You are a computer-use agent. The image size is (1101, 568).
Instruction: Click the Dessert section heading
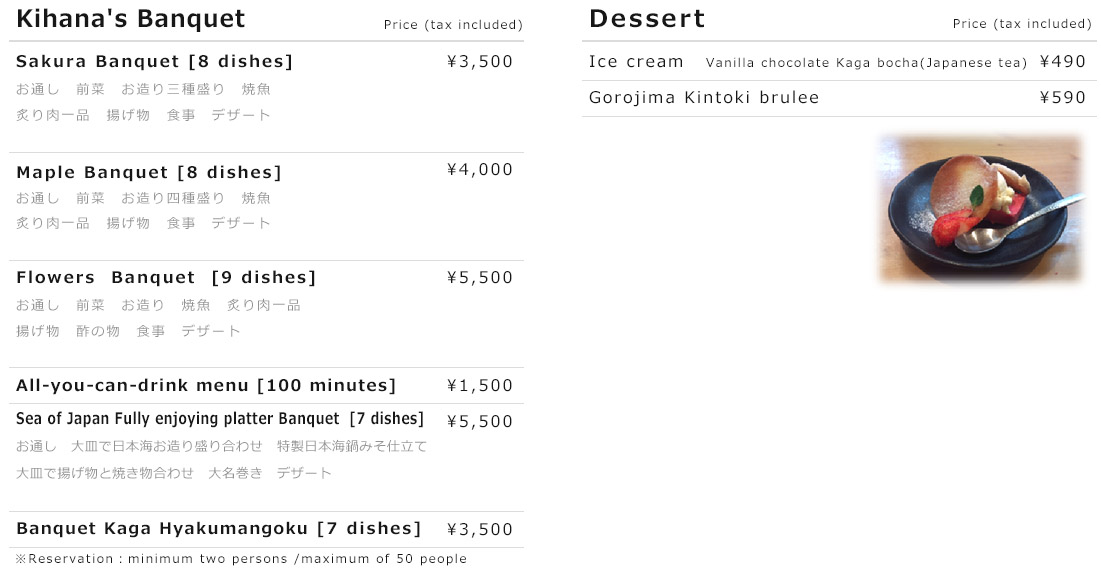coord(647,19)
